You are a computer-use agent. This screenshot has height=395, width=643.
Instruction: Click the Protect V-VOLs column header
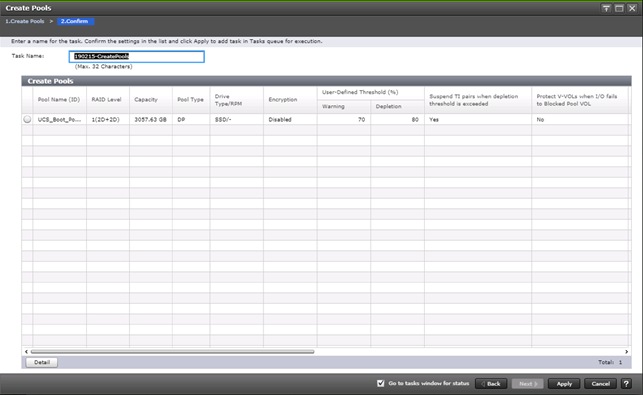point(580,100)
